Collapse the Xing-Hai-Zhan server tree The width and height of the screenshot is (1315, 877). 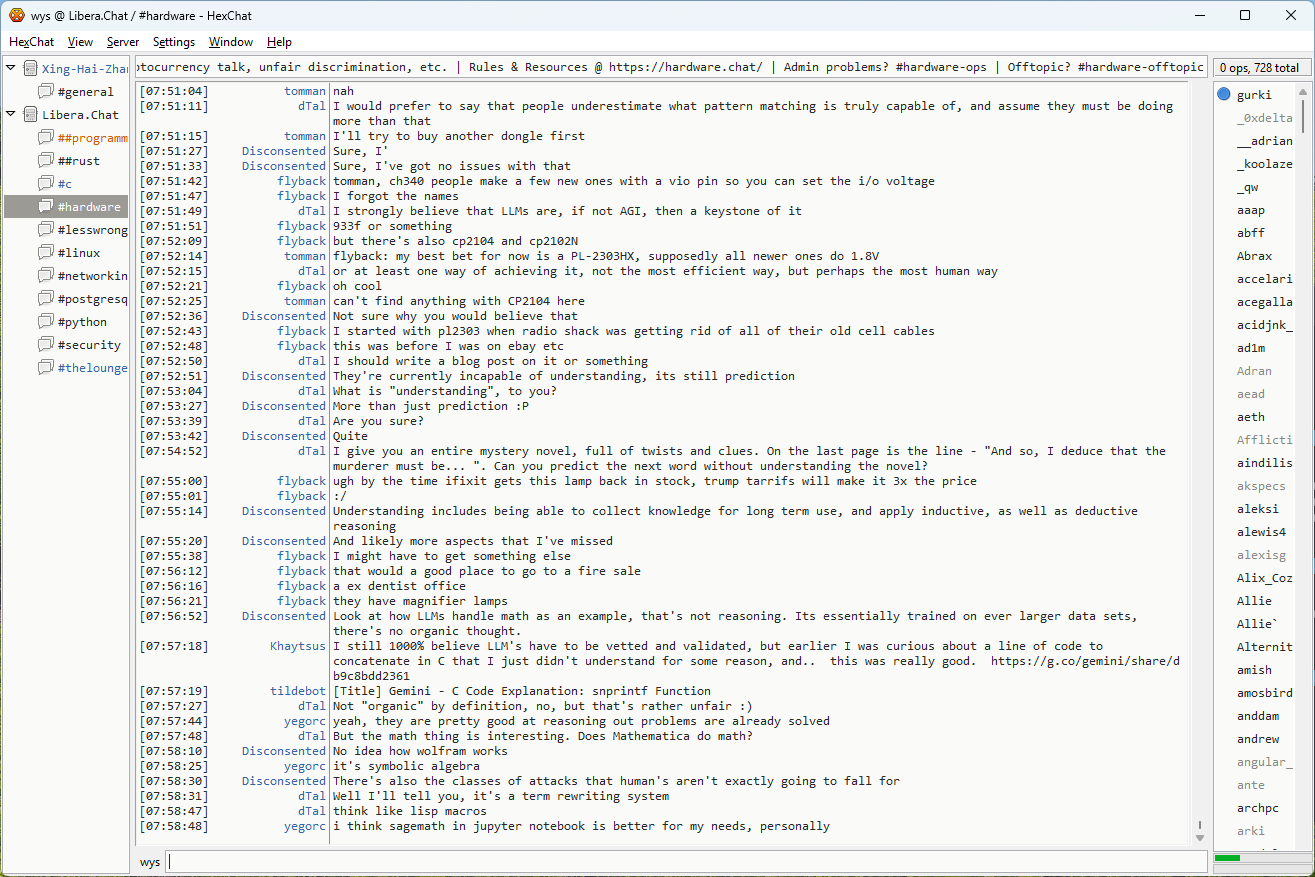[x=11, y=69]
